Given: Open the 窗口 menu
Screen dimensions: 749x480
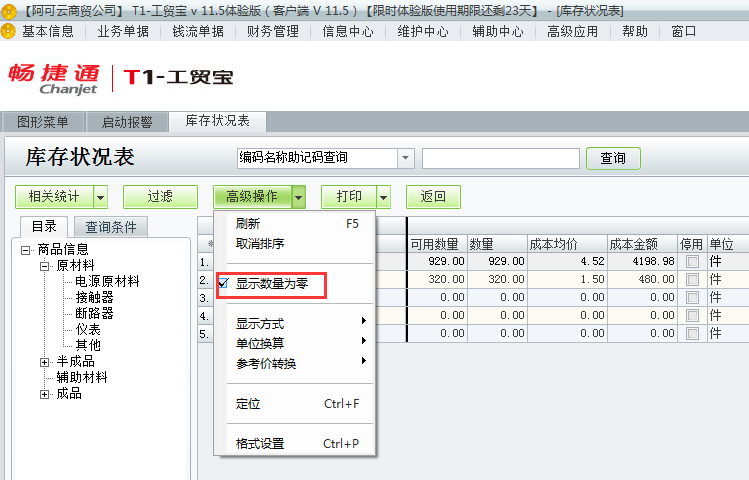Looking at the screenshot, I should (x=684, y=32).
